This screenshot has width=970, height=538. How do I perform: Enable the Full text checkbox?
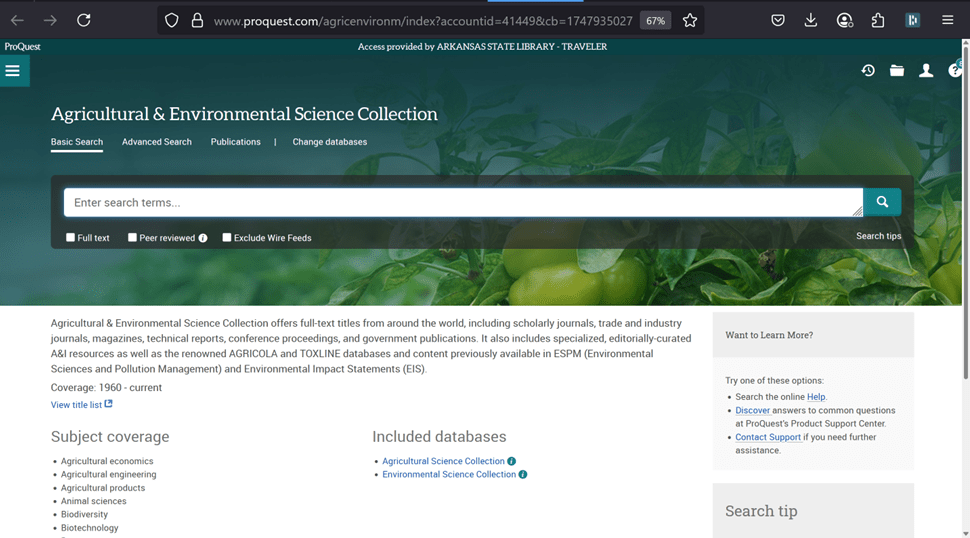[x=71, y=238]
